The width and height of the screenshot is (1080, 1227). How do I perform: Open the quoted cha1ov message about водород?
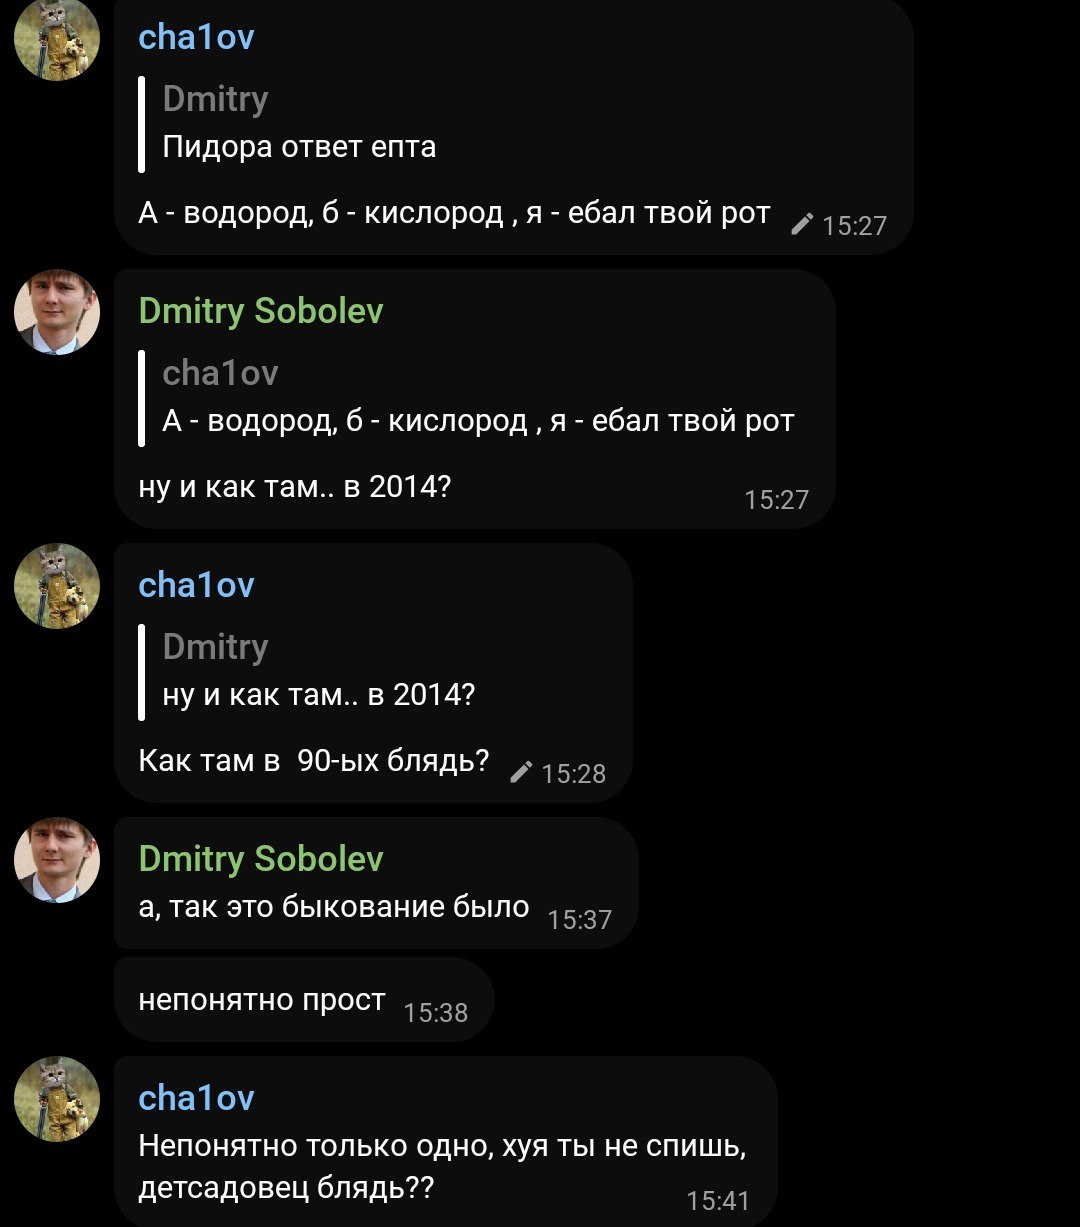(x=478, y=398)
